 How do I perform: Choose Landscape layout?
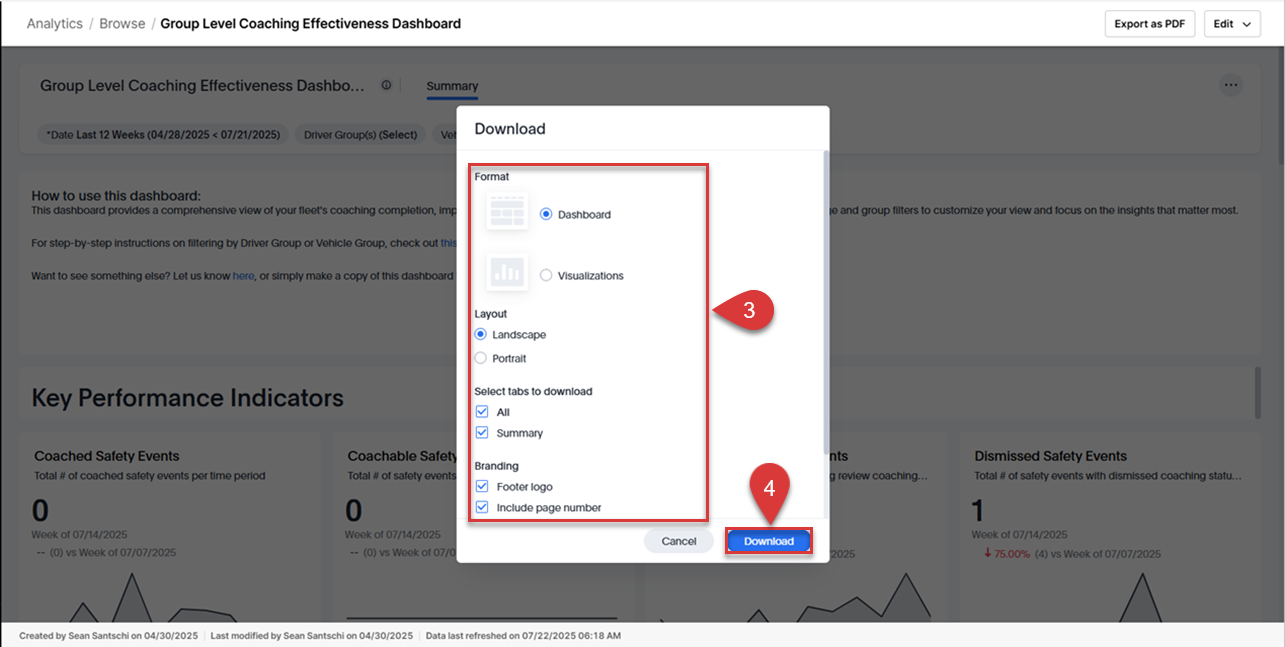coord(481,334)
